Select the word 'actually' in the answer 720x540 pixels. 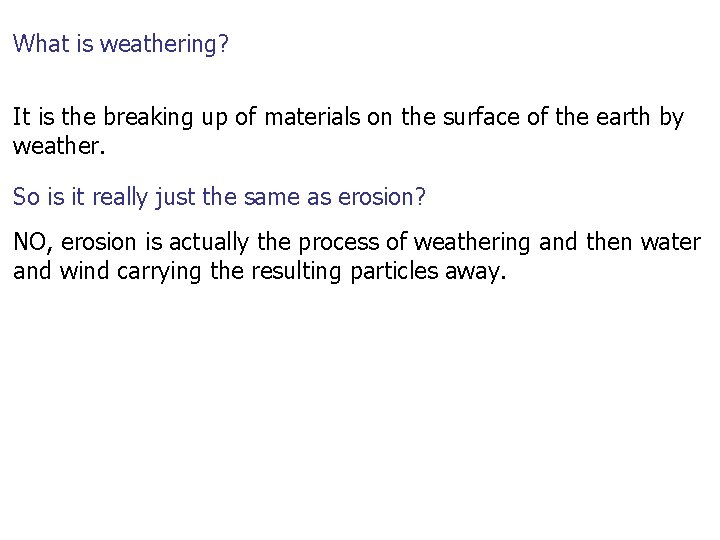(209, 242)
